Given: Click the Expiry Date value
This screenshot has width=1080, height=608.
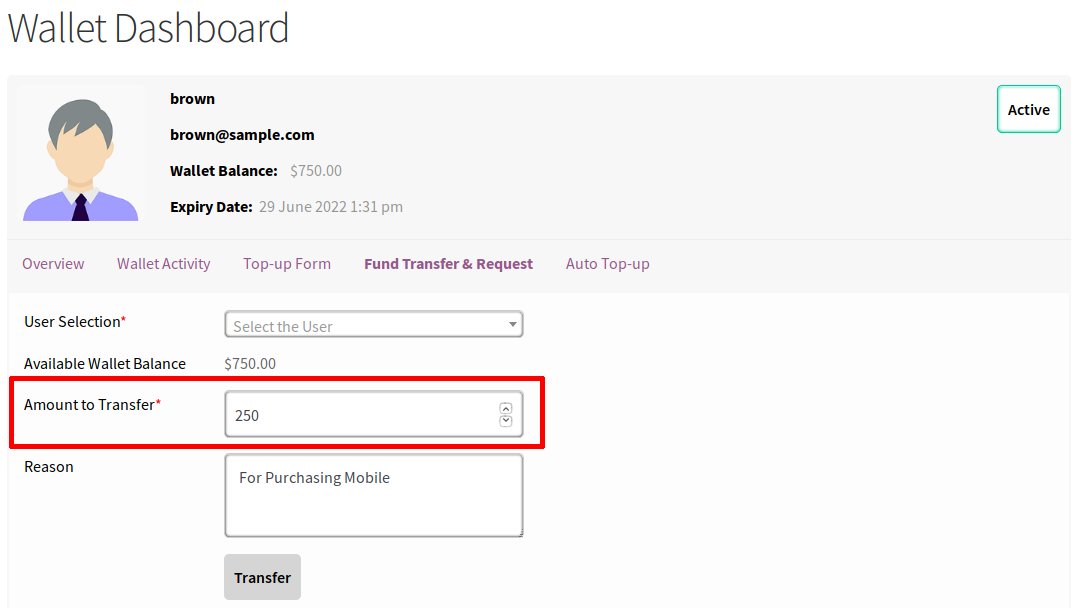Looking at the screenshot, I should point(330,207).
